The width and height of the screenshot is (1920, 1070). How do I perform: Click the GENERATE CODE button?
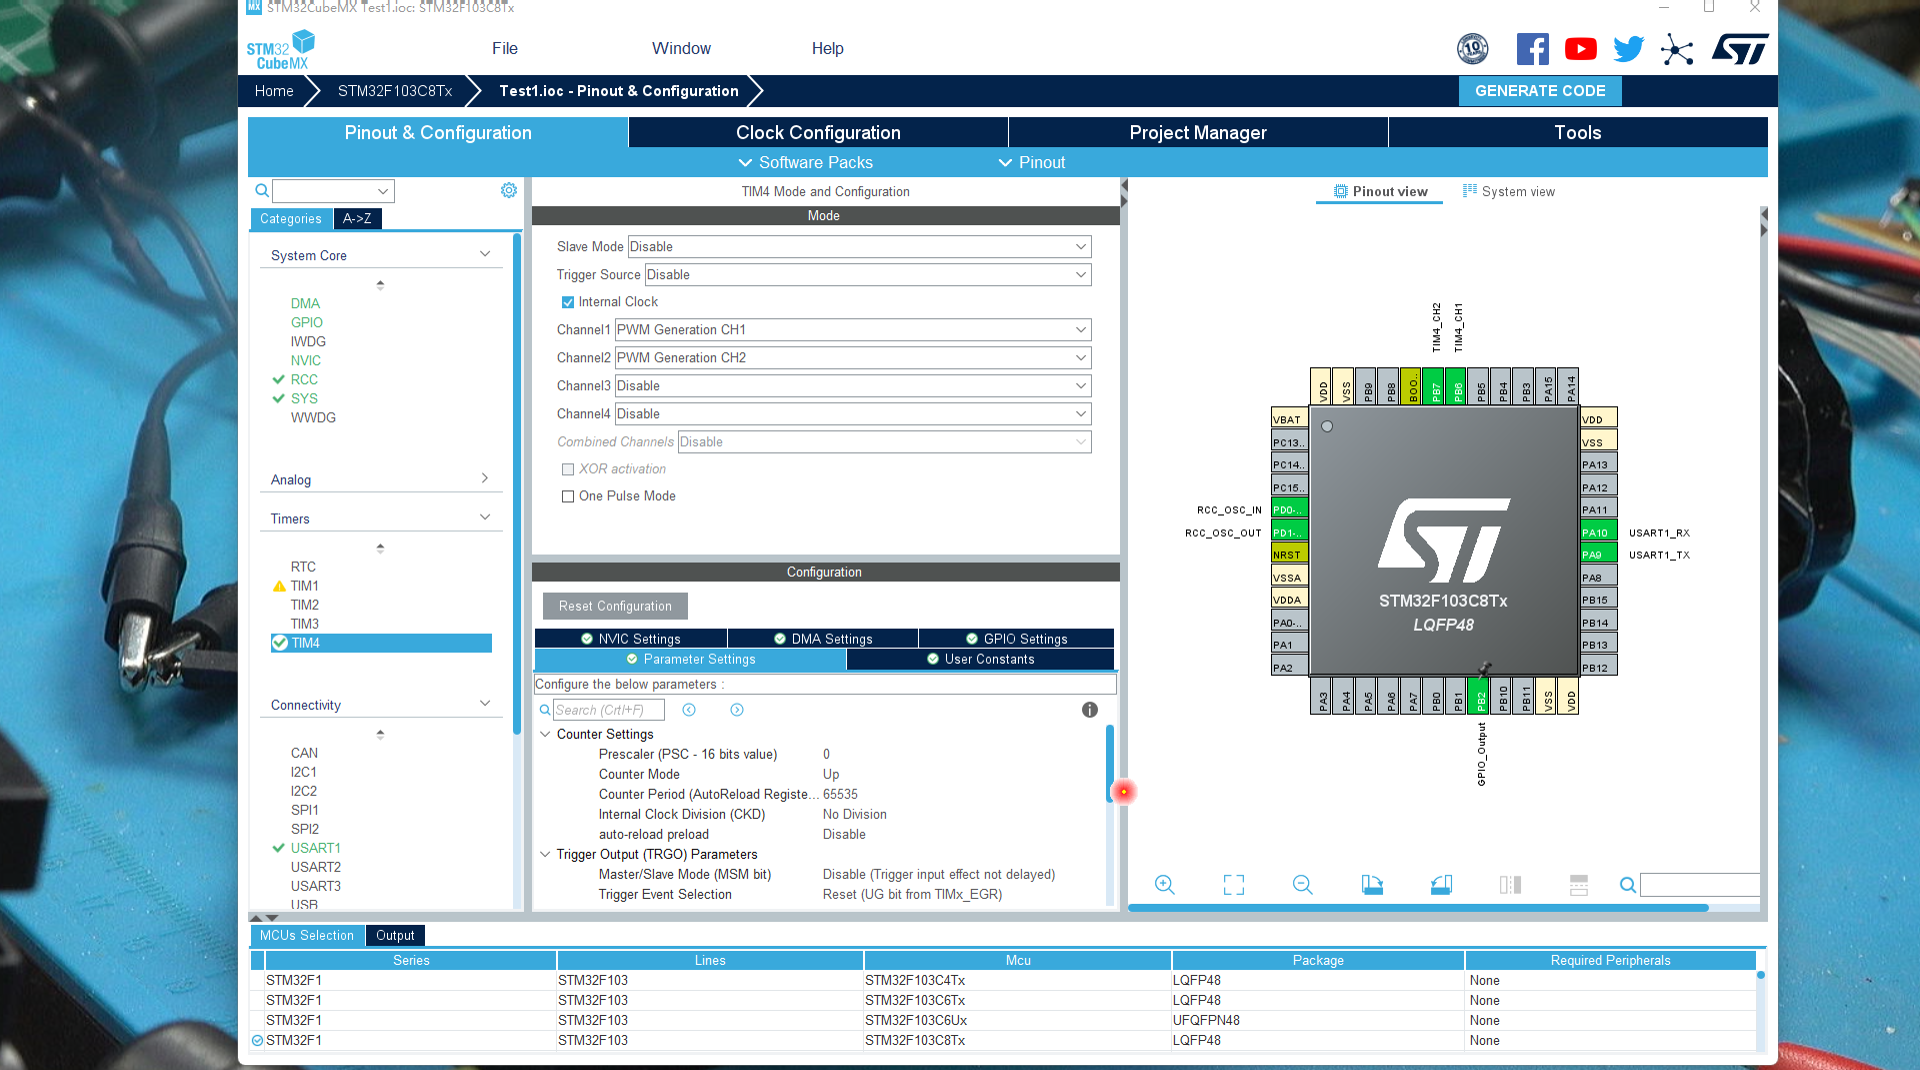[1540, 90]
